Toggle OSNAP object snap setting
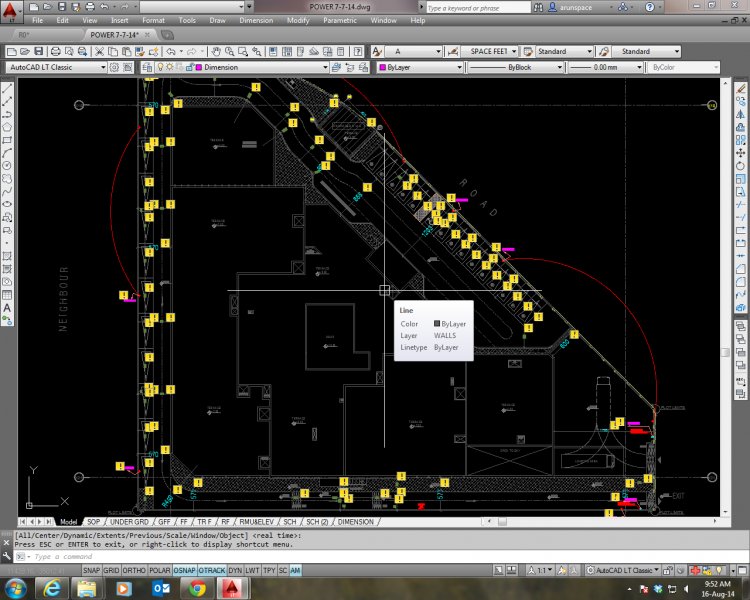The image size is (750, 600). (185, 569)
